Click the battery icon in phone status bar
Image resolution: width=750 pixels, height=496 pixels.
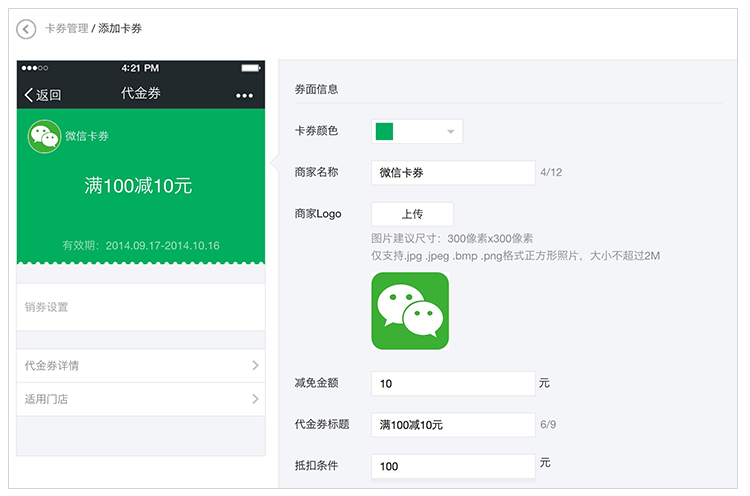(251, 68)
